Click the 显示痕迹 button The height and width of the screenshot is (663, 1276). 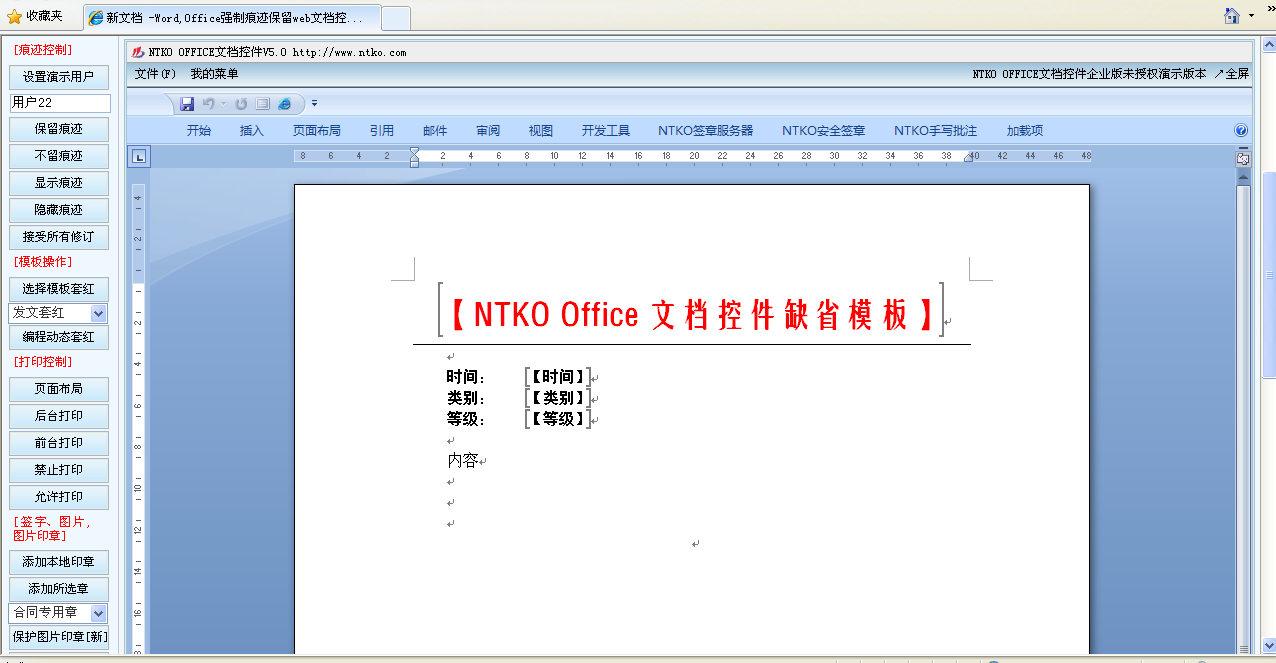(59, 183)
